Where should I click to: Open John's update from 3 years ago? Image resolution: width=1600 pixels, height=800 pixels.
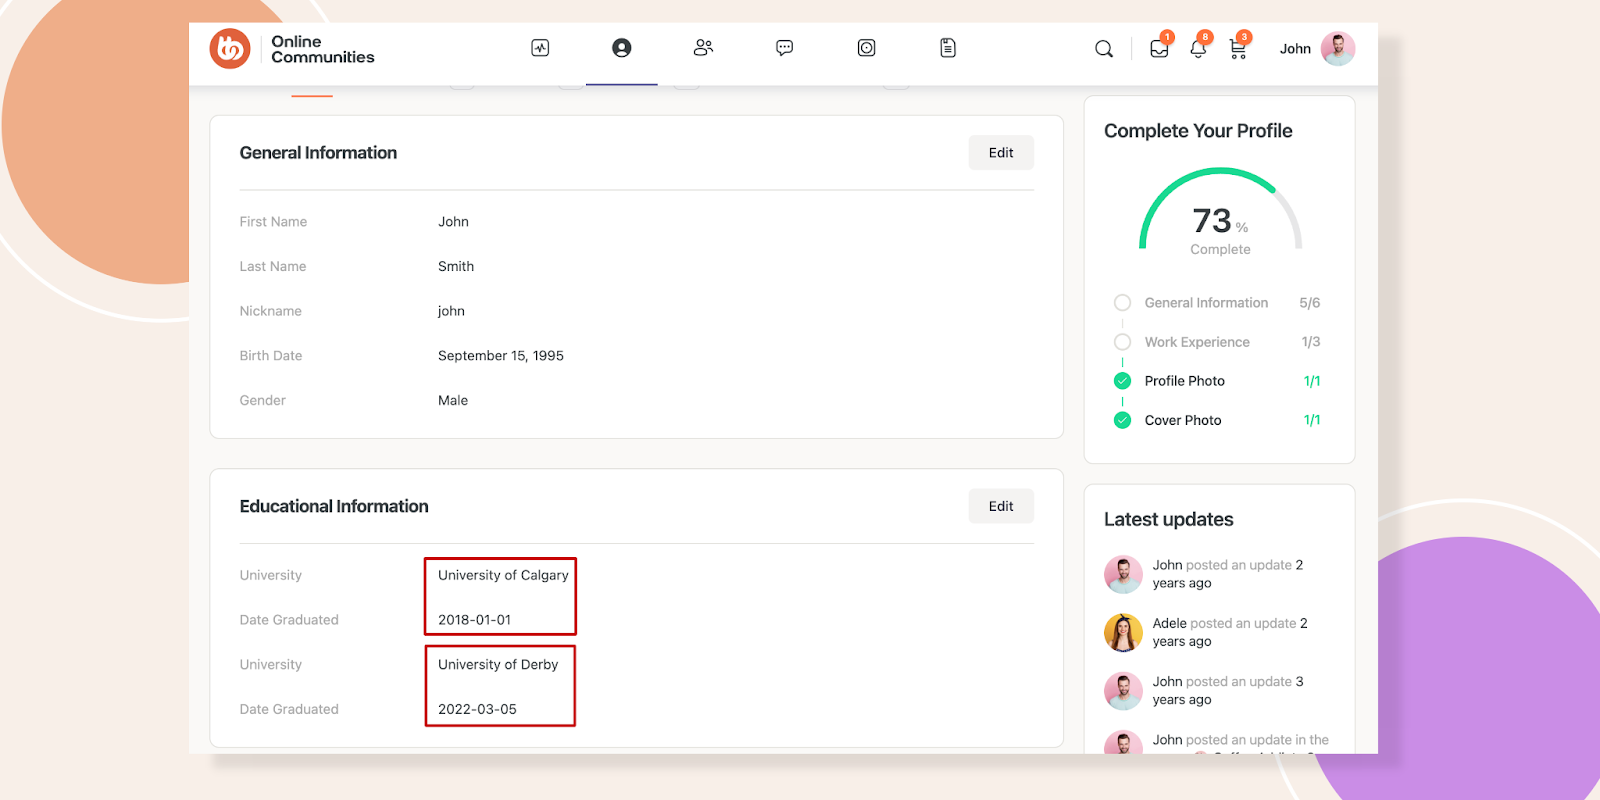[1227, 690]
